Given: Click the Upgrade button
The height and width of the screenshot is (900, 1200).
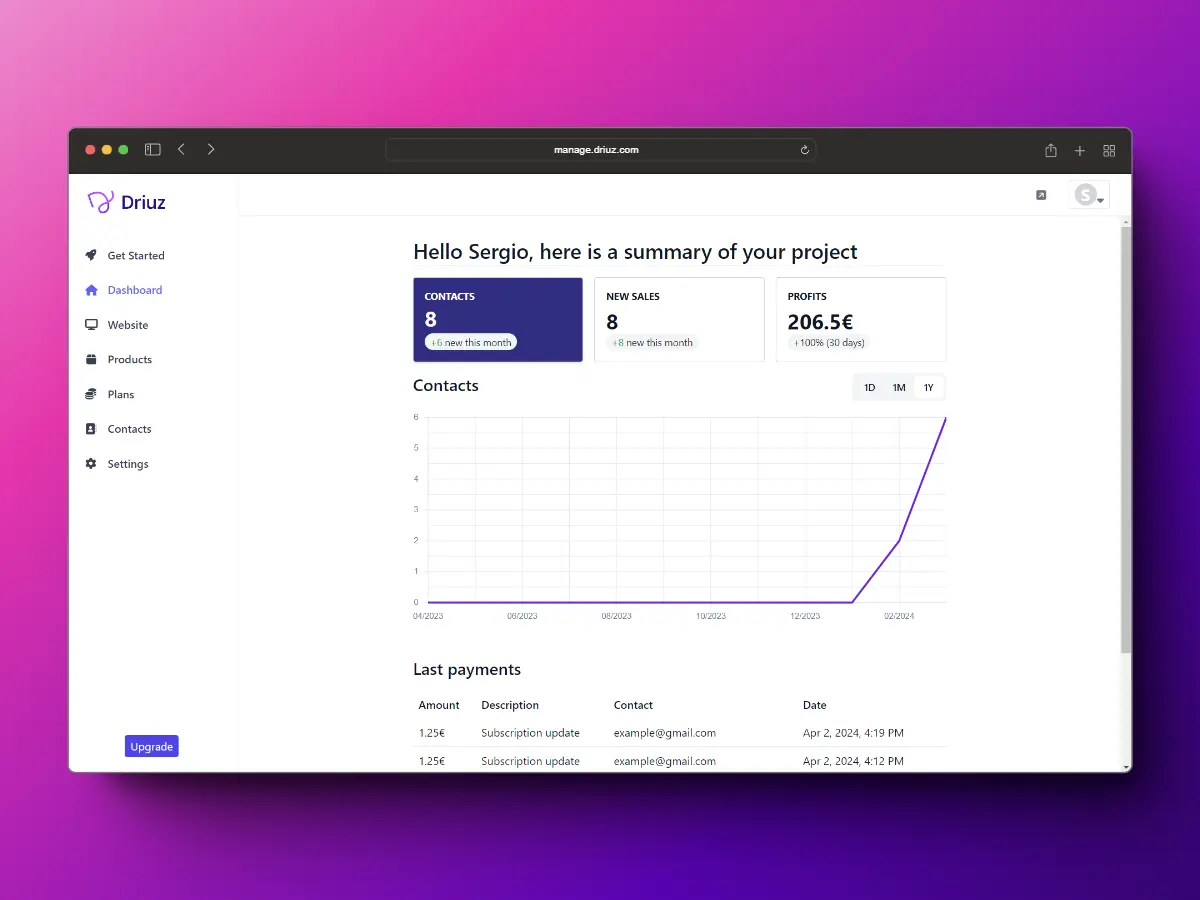Looking at the screenshot, I should pos(152,747).
